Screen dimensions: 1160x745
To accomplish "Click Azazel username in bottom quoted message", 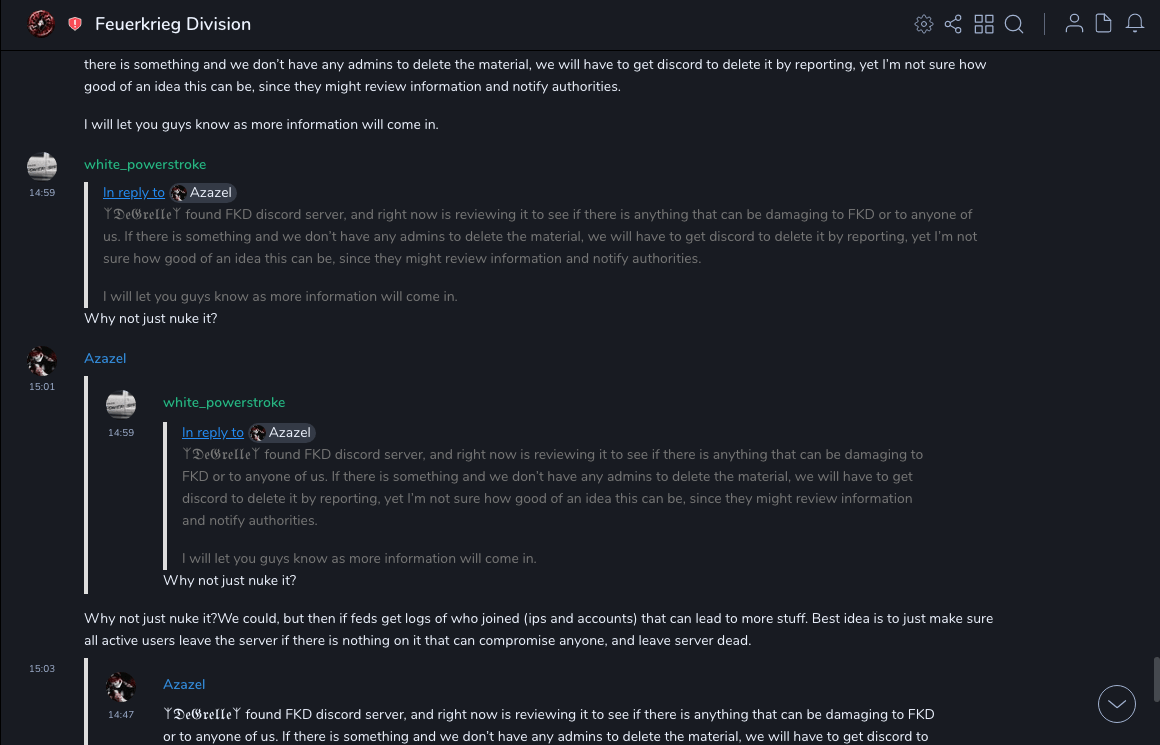I will pyautogui.click(x=184, y=685).
